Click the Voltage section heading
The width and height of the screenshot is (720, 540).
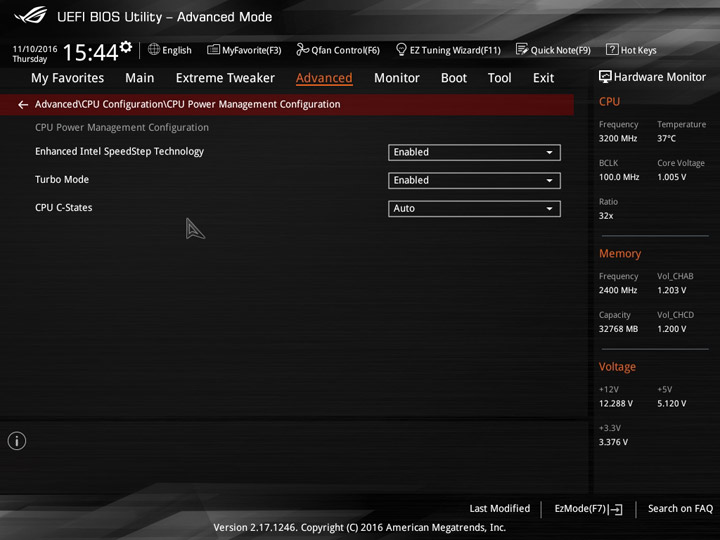pyautogui.click(x=617, y=367)
